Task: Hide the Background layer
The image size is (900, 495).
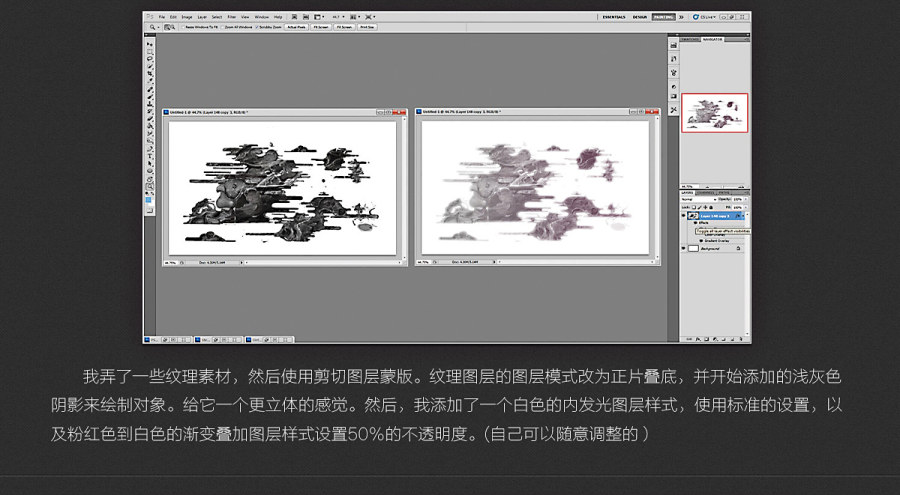Action: tap(684, 248)
